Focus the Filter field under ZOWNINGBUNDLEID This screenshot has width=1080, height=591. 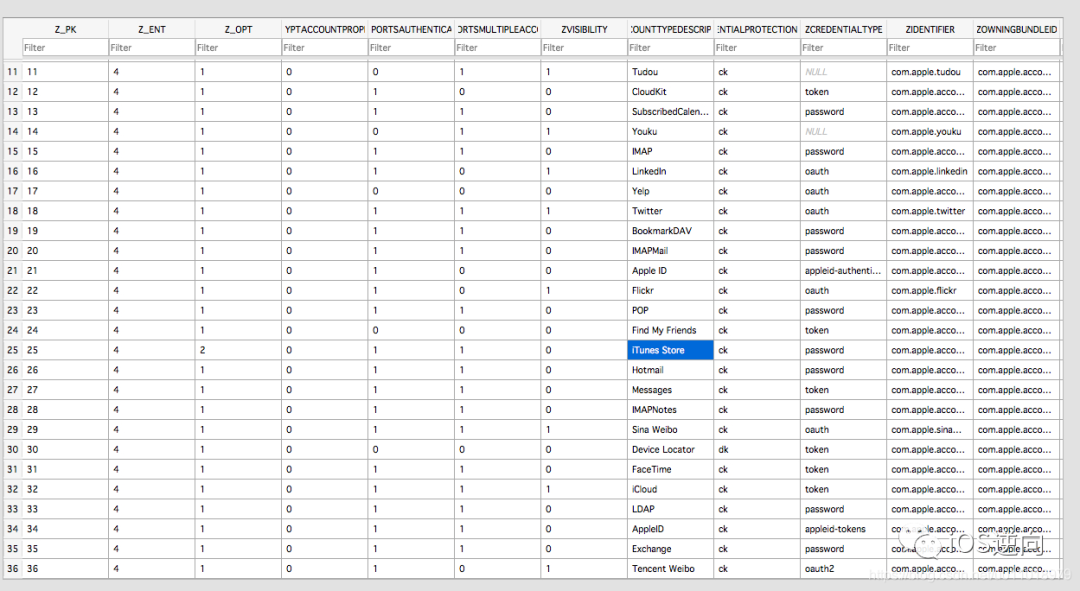pos(1016,48)
